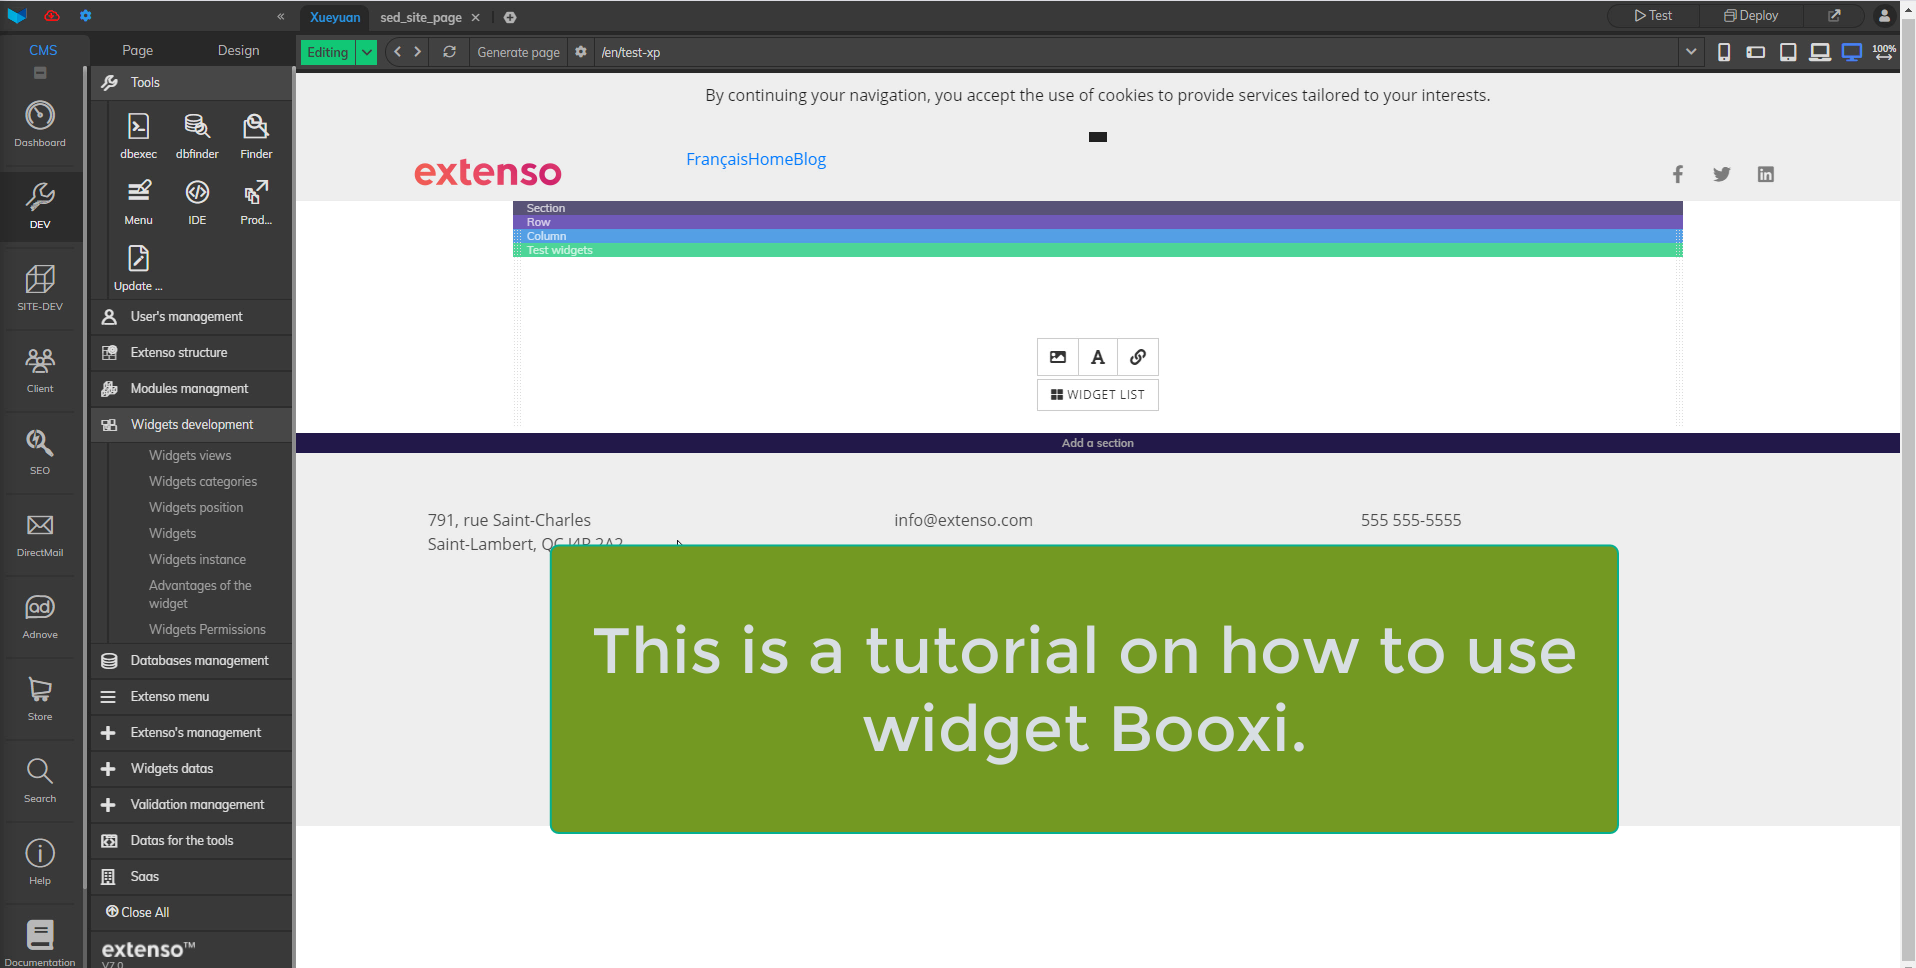This screenshot has width=1916, height=968.
Task: Open the Store sidebar section
Action: pyautogui.click(x=40, y=698)
